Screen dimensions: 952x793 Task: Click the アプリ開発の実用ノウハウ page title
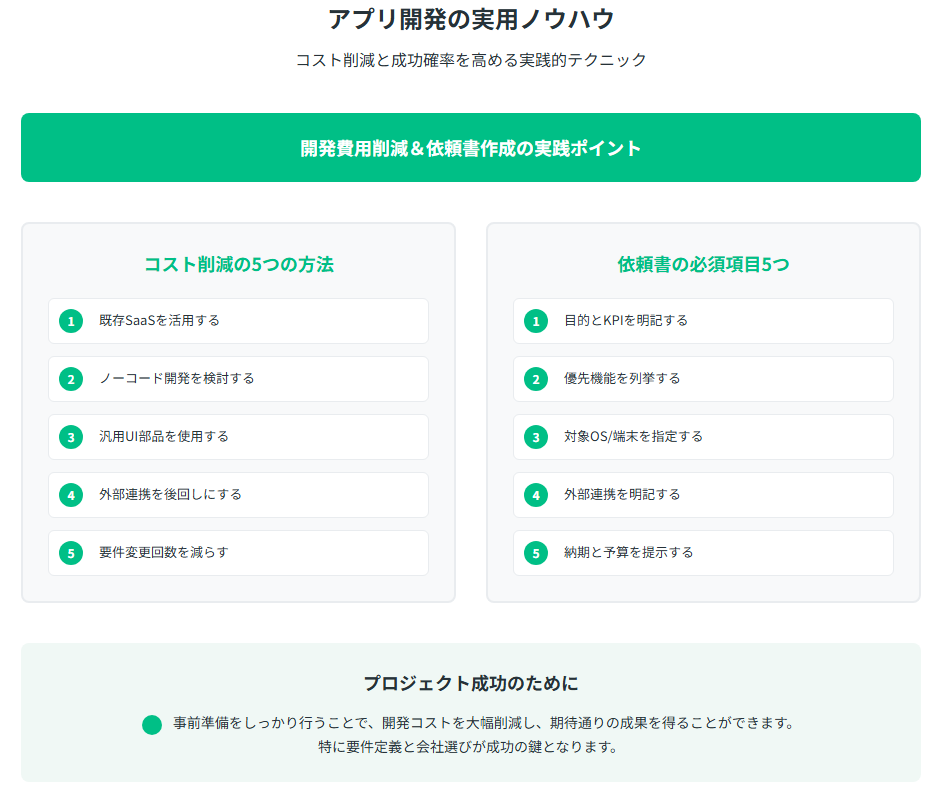(471, 19)
